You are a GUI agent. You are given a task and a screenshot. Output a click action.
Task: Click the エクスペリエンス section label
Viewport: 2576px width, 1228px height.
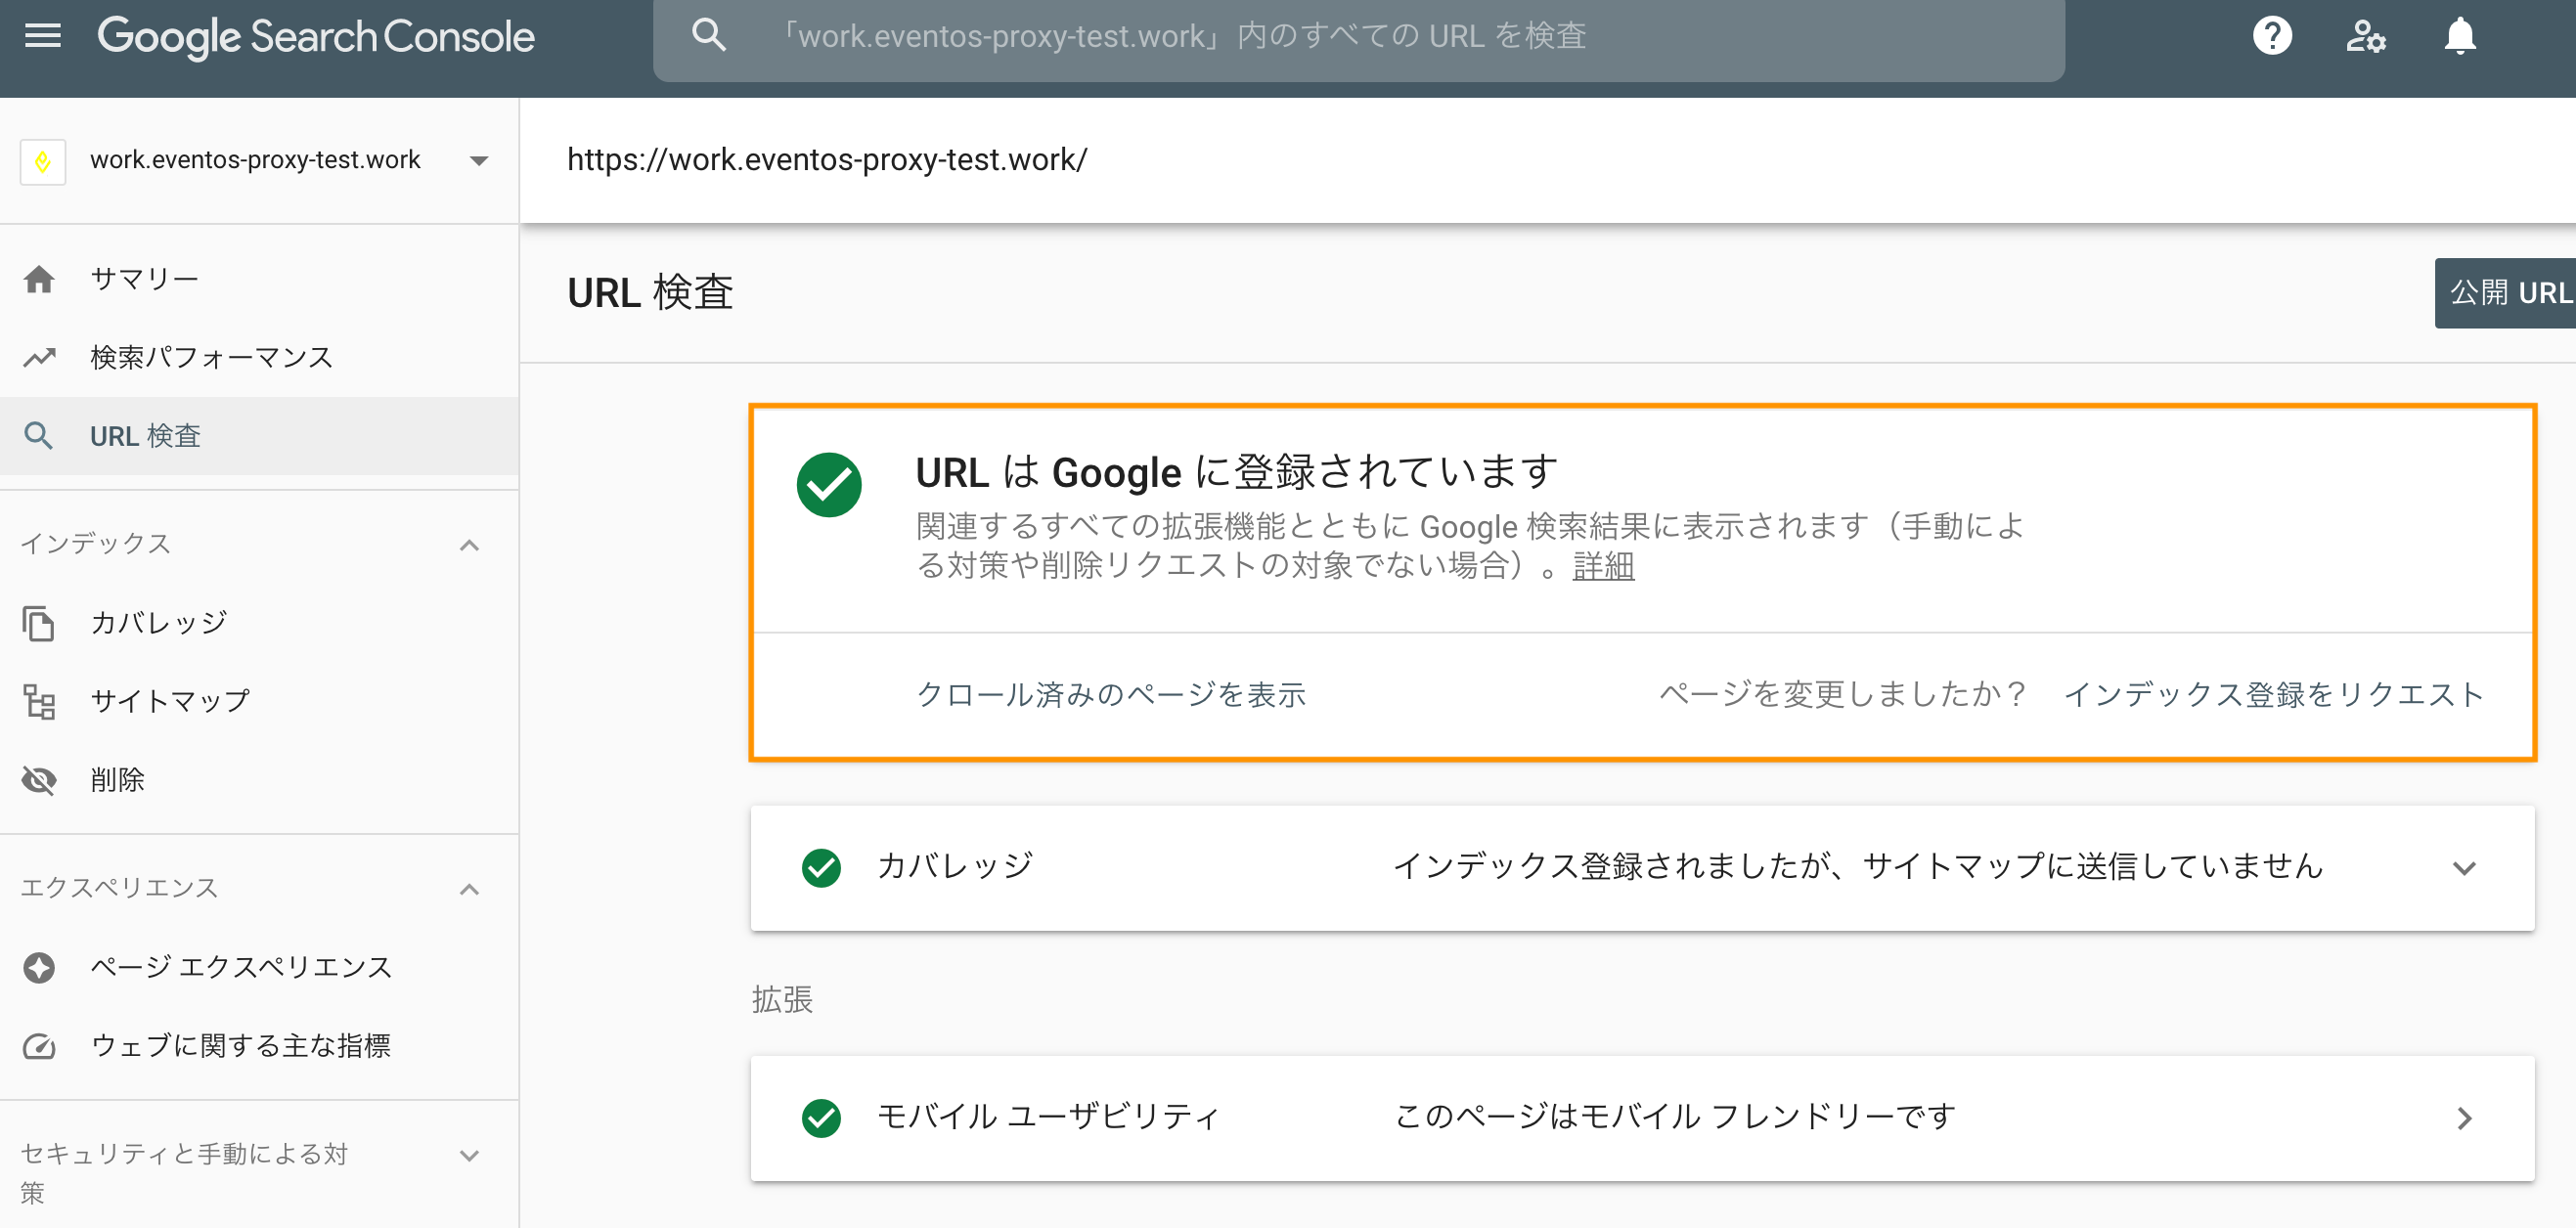point(119,888)
